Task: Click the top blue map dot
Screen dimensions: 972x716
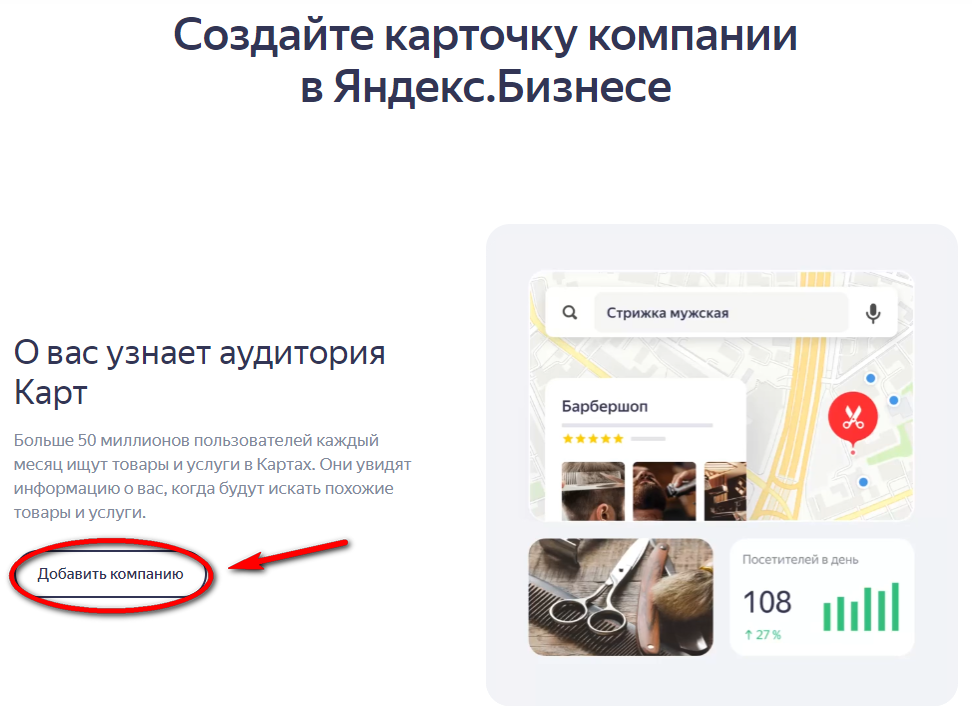Action: (870, 378)
